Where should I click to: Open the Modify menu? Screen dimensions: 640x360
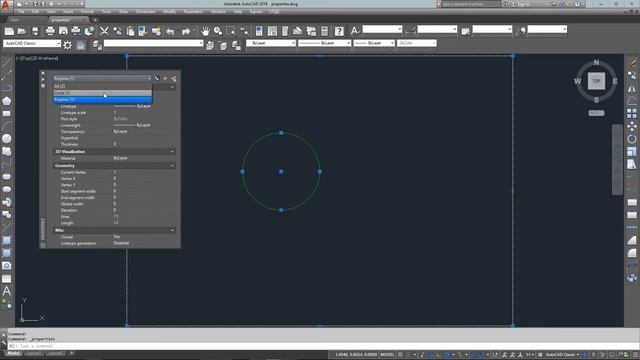click(169, 12)
